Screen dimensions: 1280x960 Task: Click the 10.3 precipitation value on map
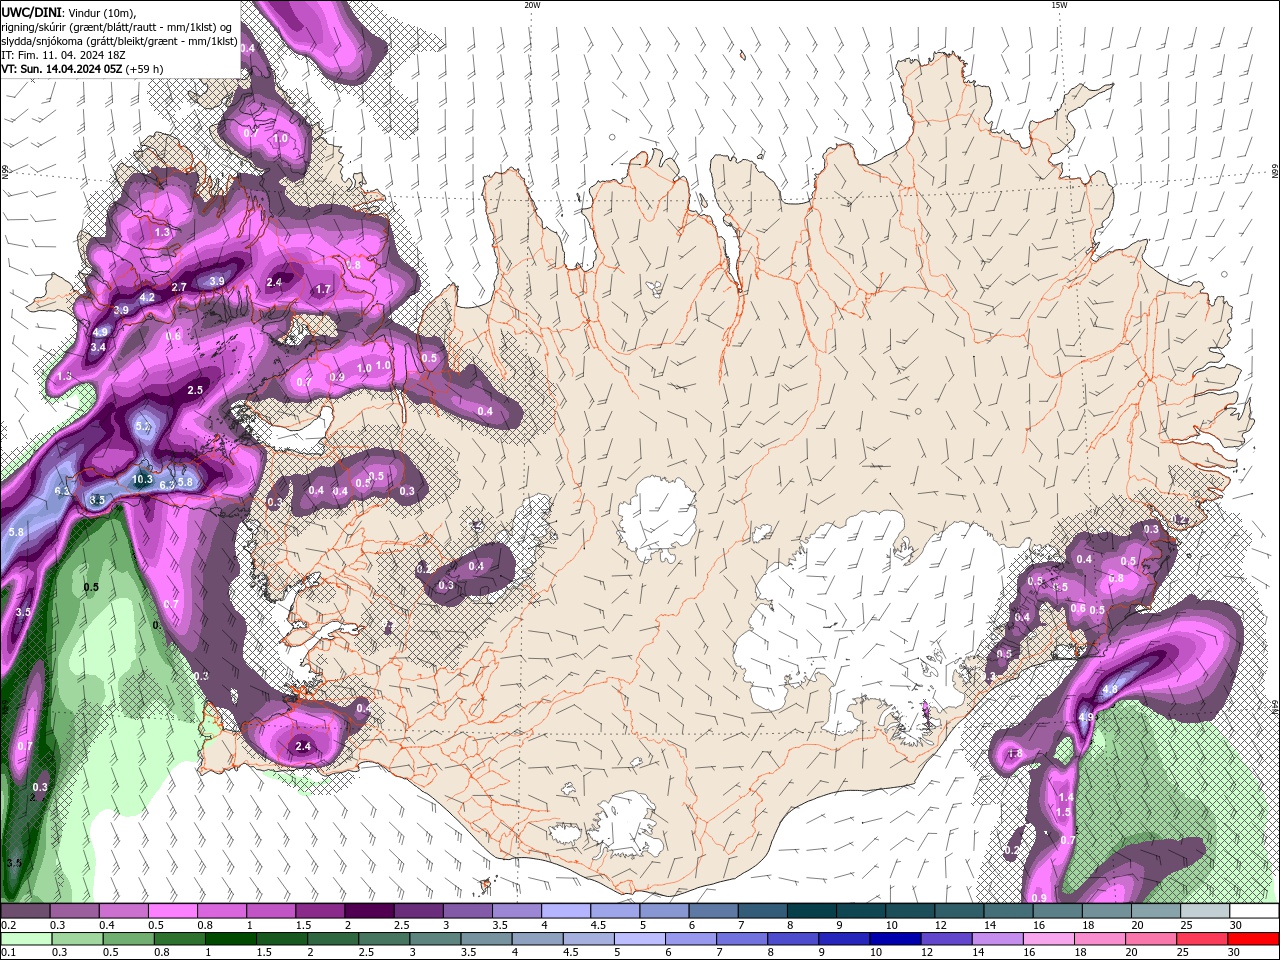[142, 480]
